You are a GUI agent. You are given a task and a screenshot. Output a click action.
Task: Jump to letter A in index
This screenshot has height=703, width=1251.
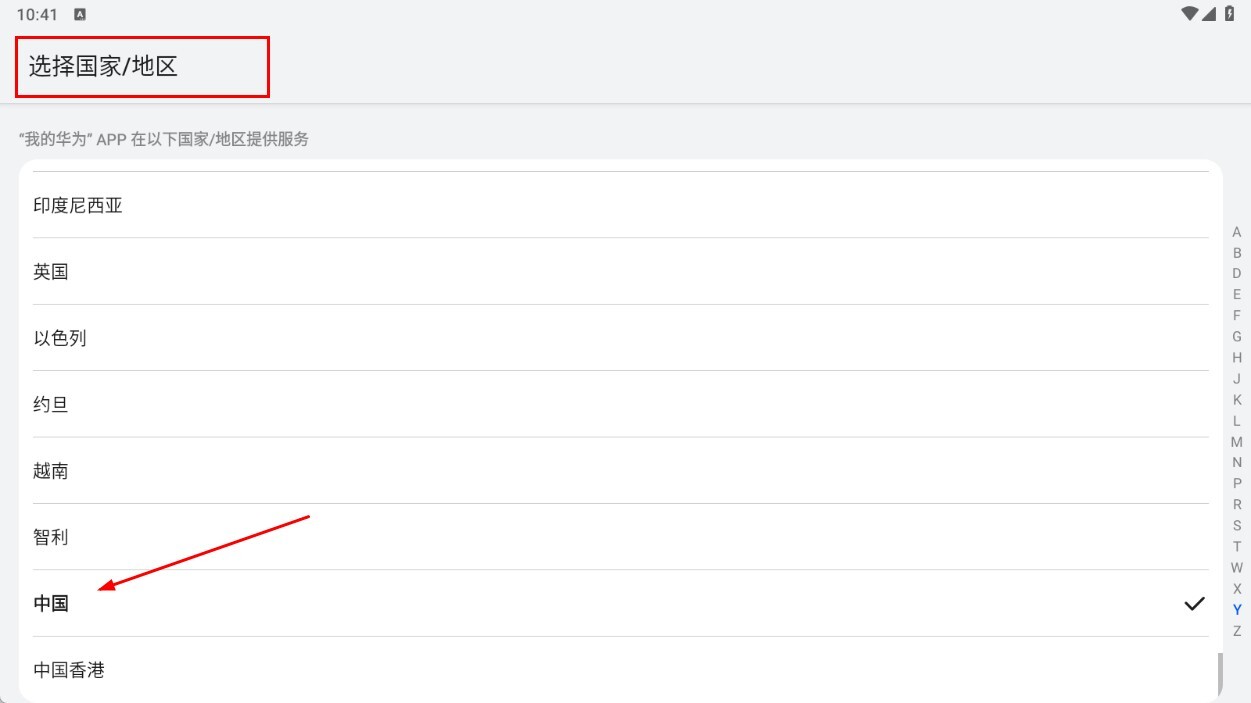(x=1237, y=232)
